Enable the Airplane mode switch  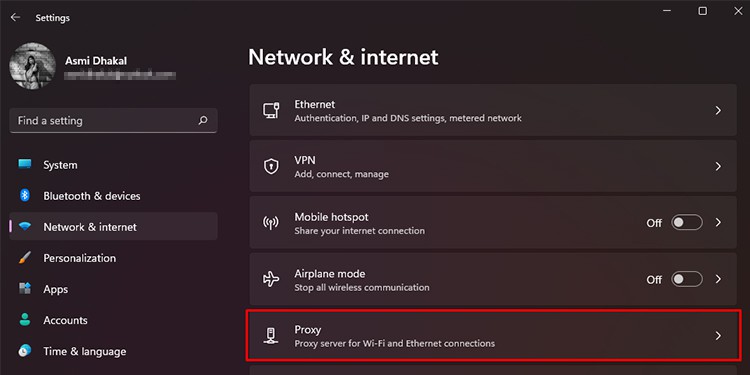click(687, 279)
